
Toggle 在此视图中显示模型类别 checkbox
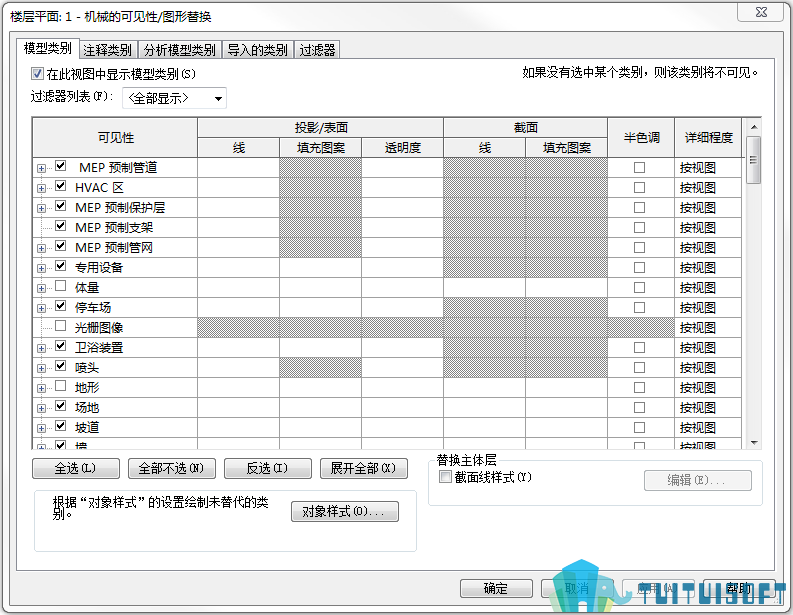pyautogui.click(x=37, y=74)
